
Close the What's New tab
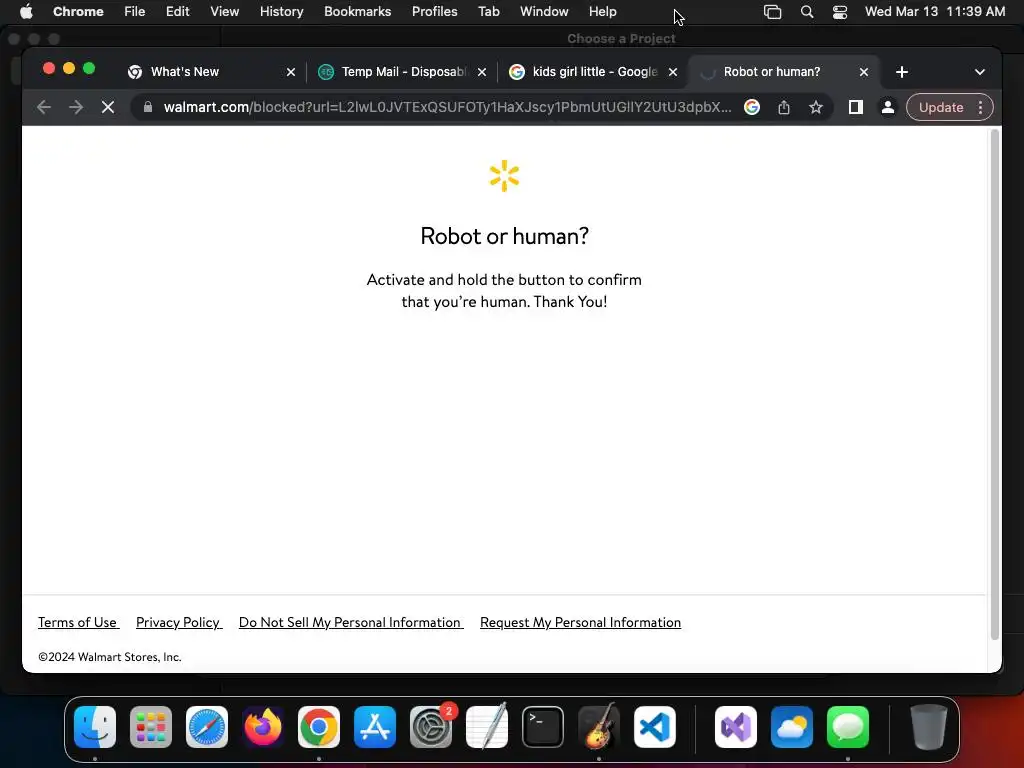pyautogui.click(x=291, y=72)
